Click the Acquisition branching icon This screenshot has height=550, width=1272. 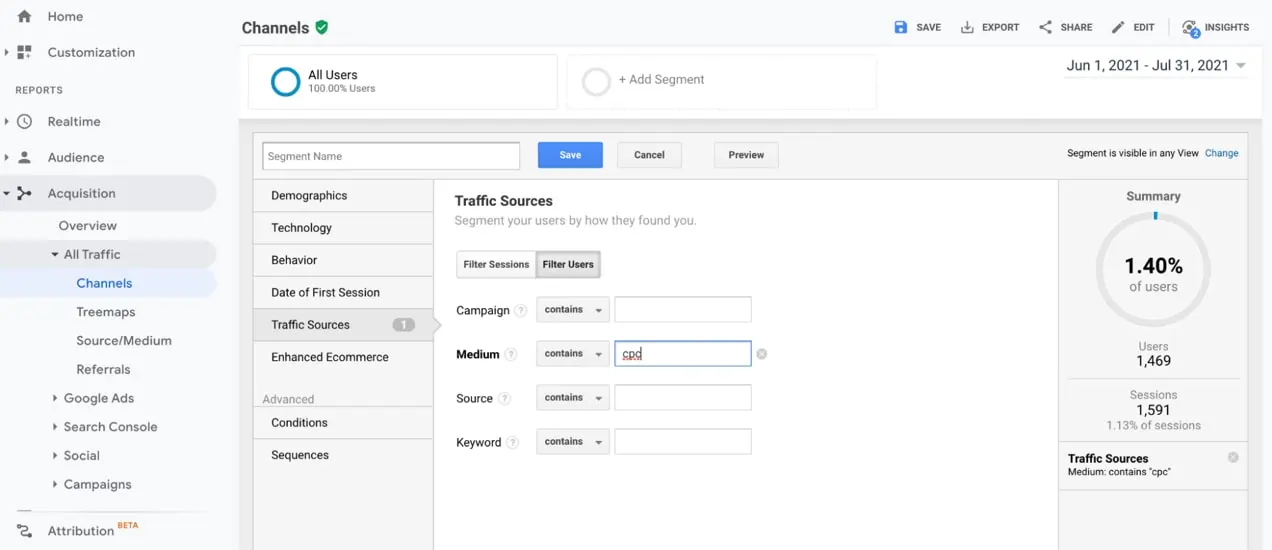tap(24, 194)
